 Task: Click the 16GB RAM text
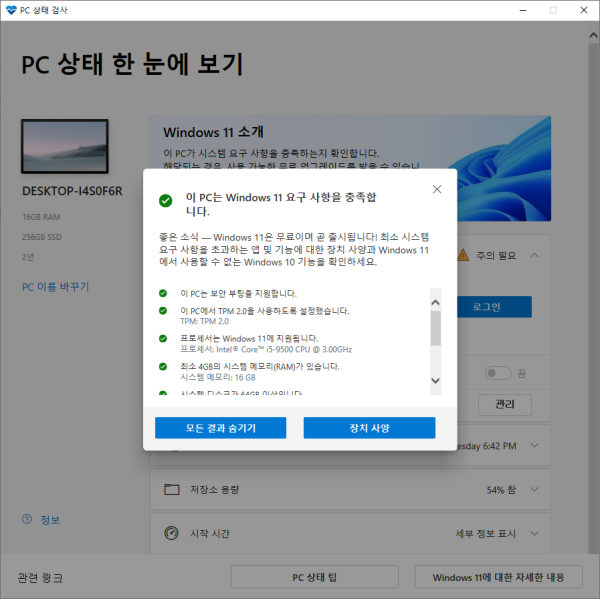coord(41,217)
